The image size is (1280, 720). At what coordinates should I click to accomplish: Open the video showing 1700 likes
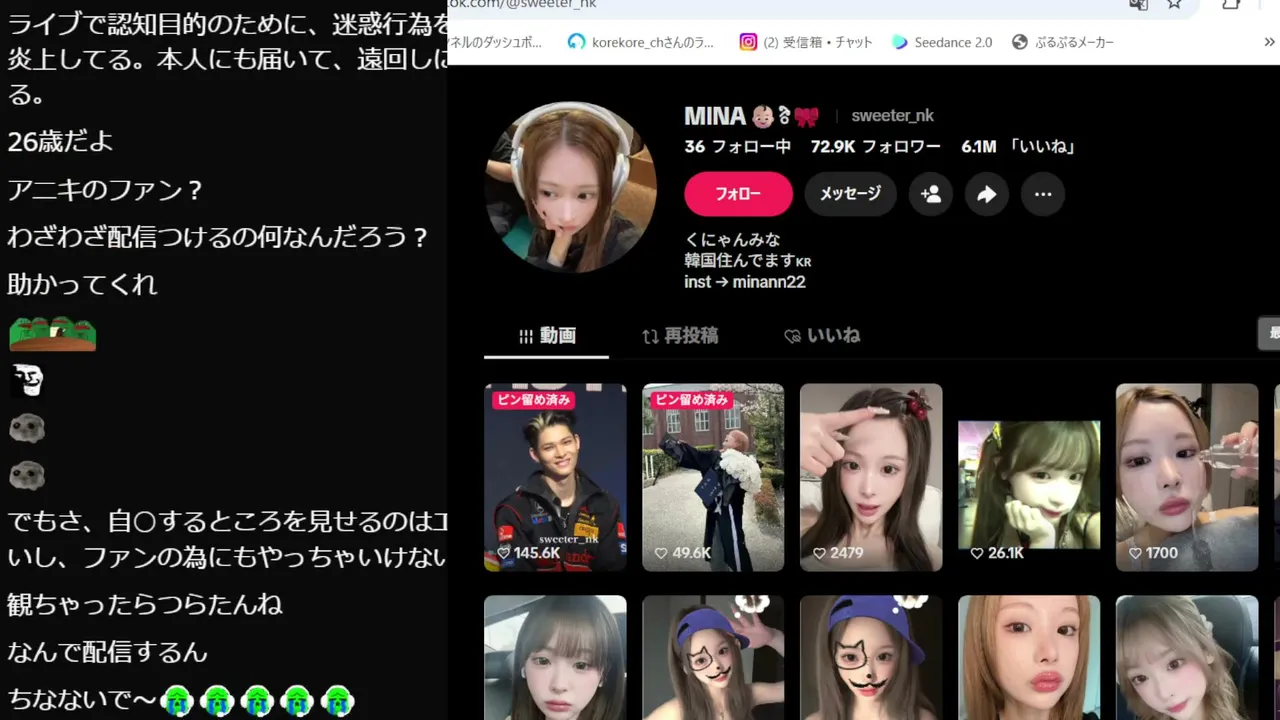click(1187, 477)
